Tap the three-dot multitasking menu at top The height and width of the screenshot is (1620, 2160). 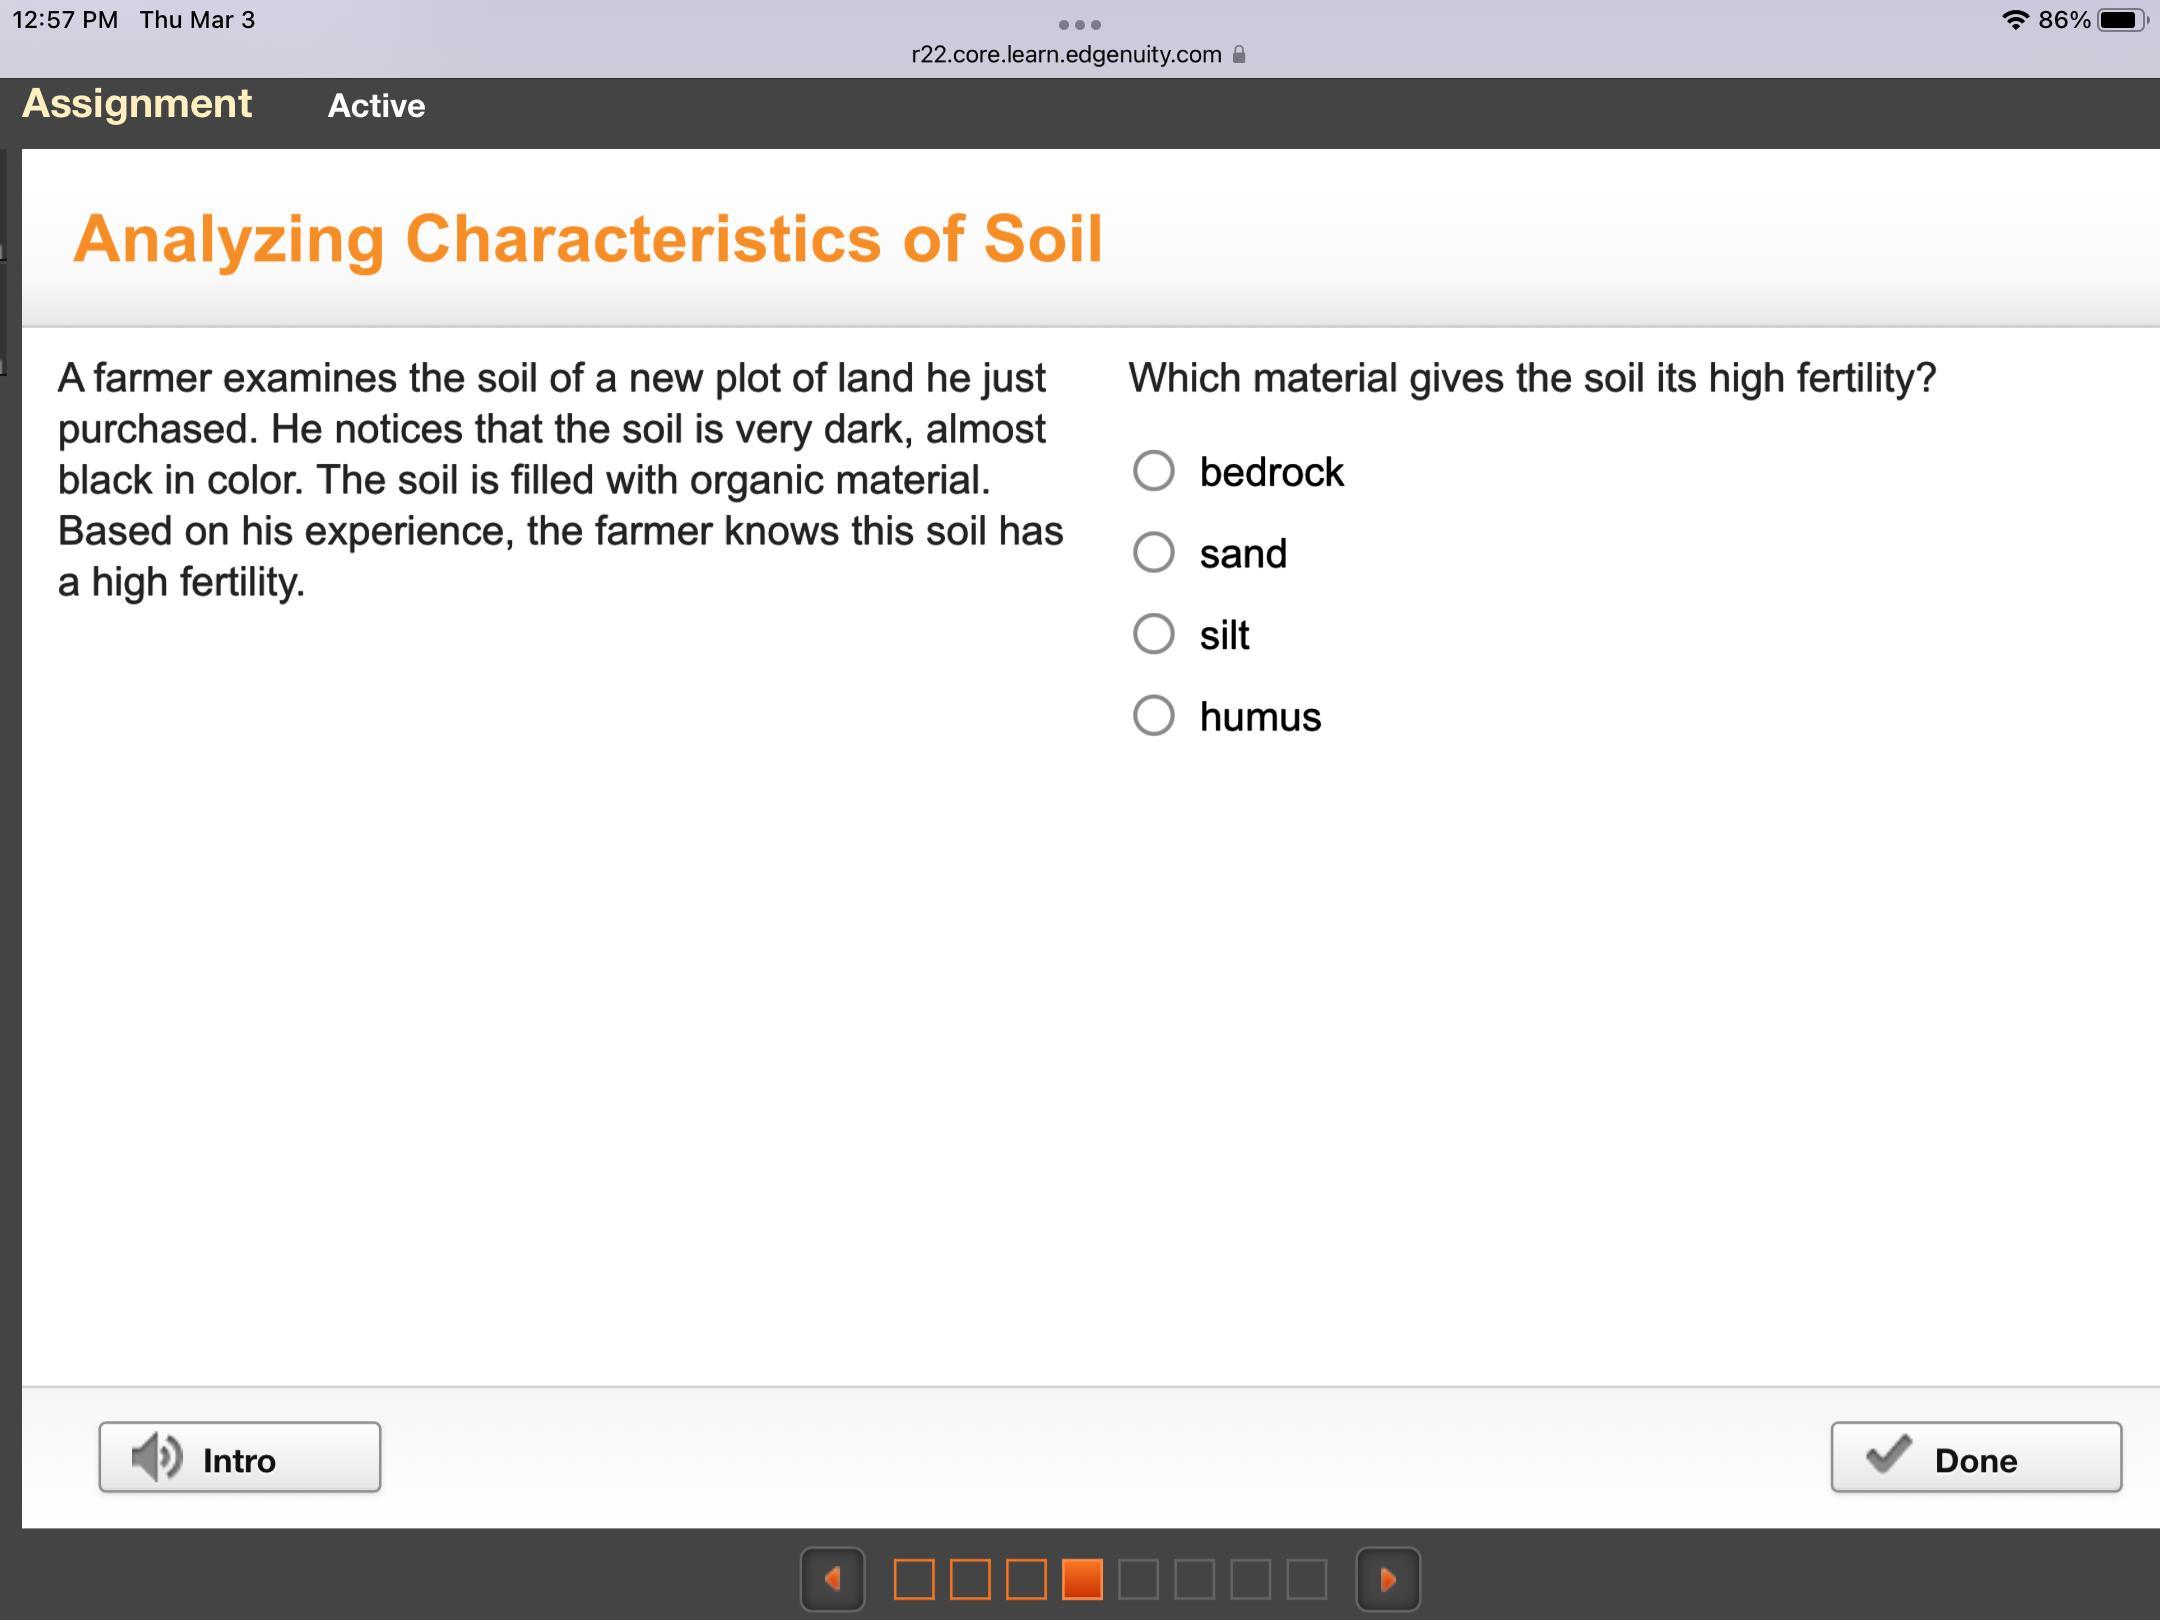coord(1079,24)
